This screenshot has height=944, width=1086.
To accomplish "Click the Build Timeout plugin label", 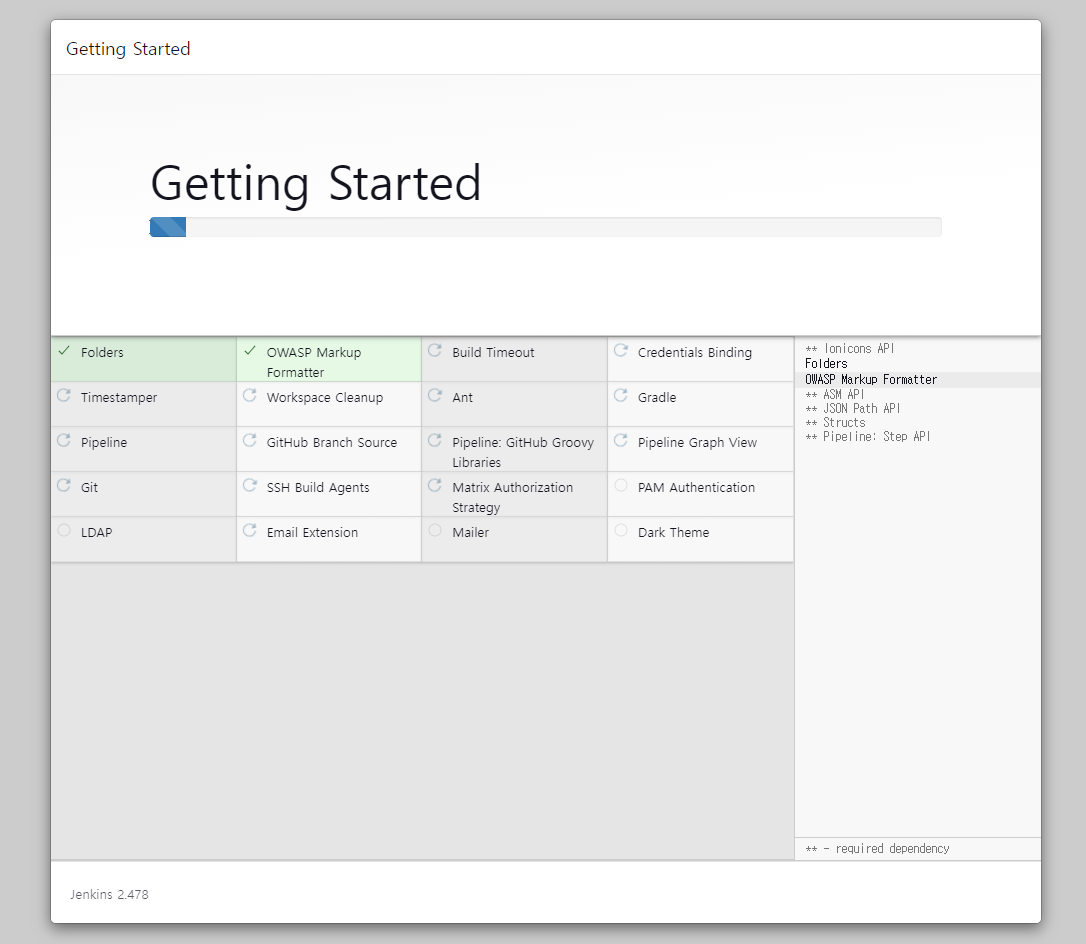I will pyautogui.click(x=493, y=353).
